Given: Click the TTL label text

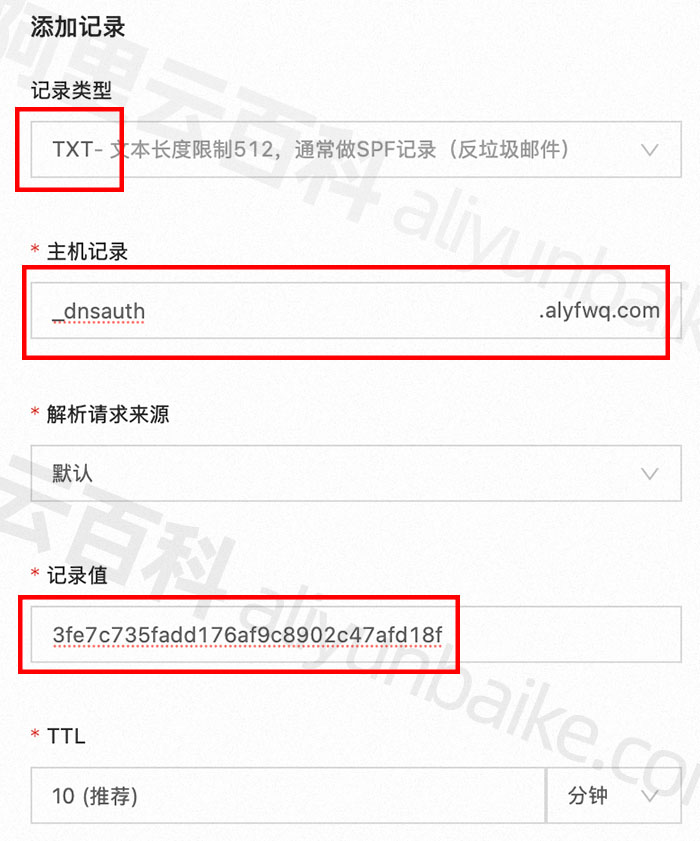Looking at the screenshot, I should coord(66,736).
